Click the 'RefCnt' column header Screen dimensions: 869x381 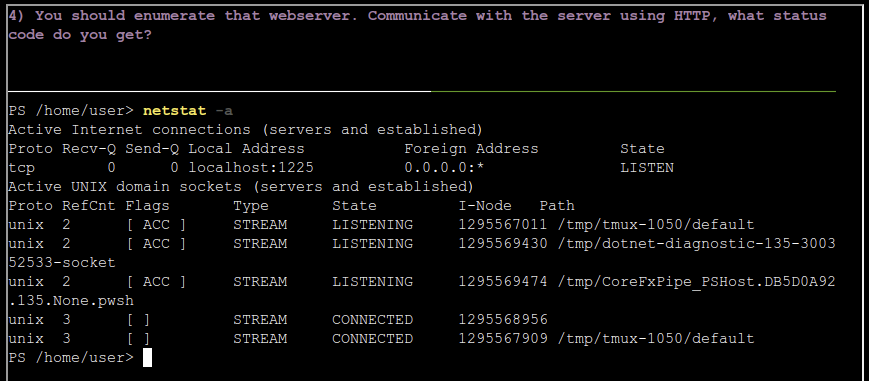click(x=89, y=206)
